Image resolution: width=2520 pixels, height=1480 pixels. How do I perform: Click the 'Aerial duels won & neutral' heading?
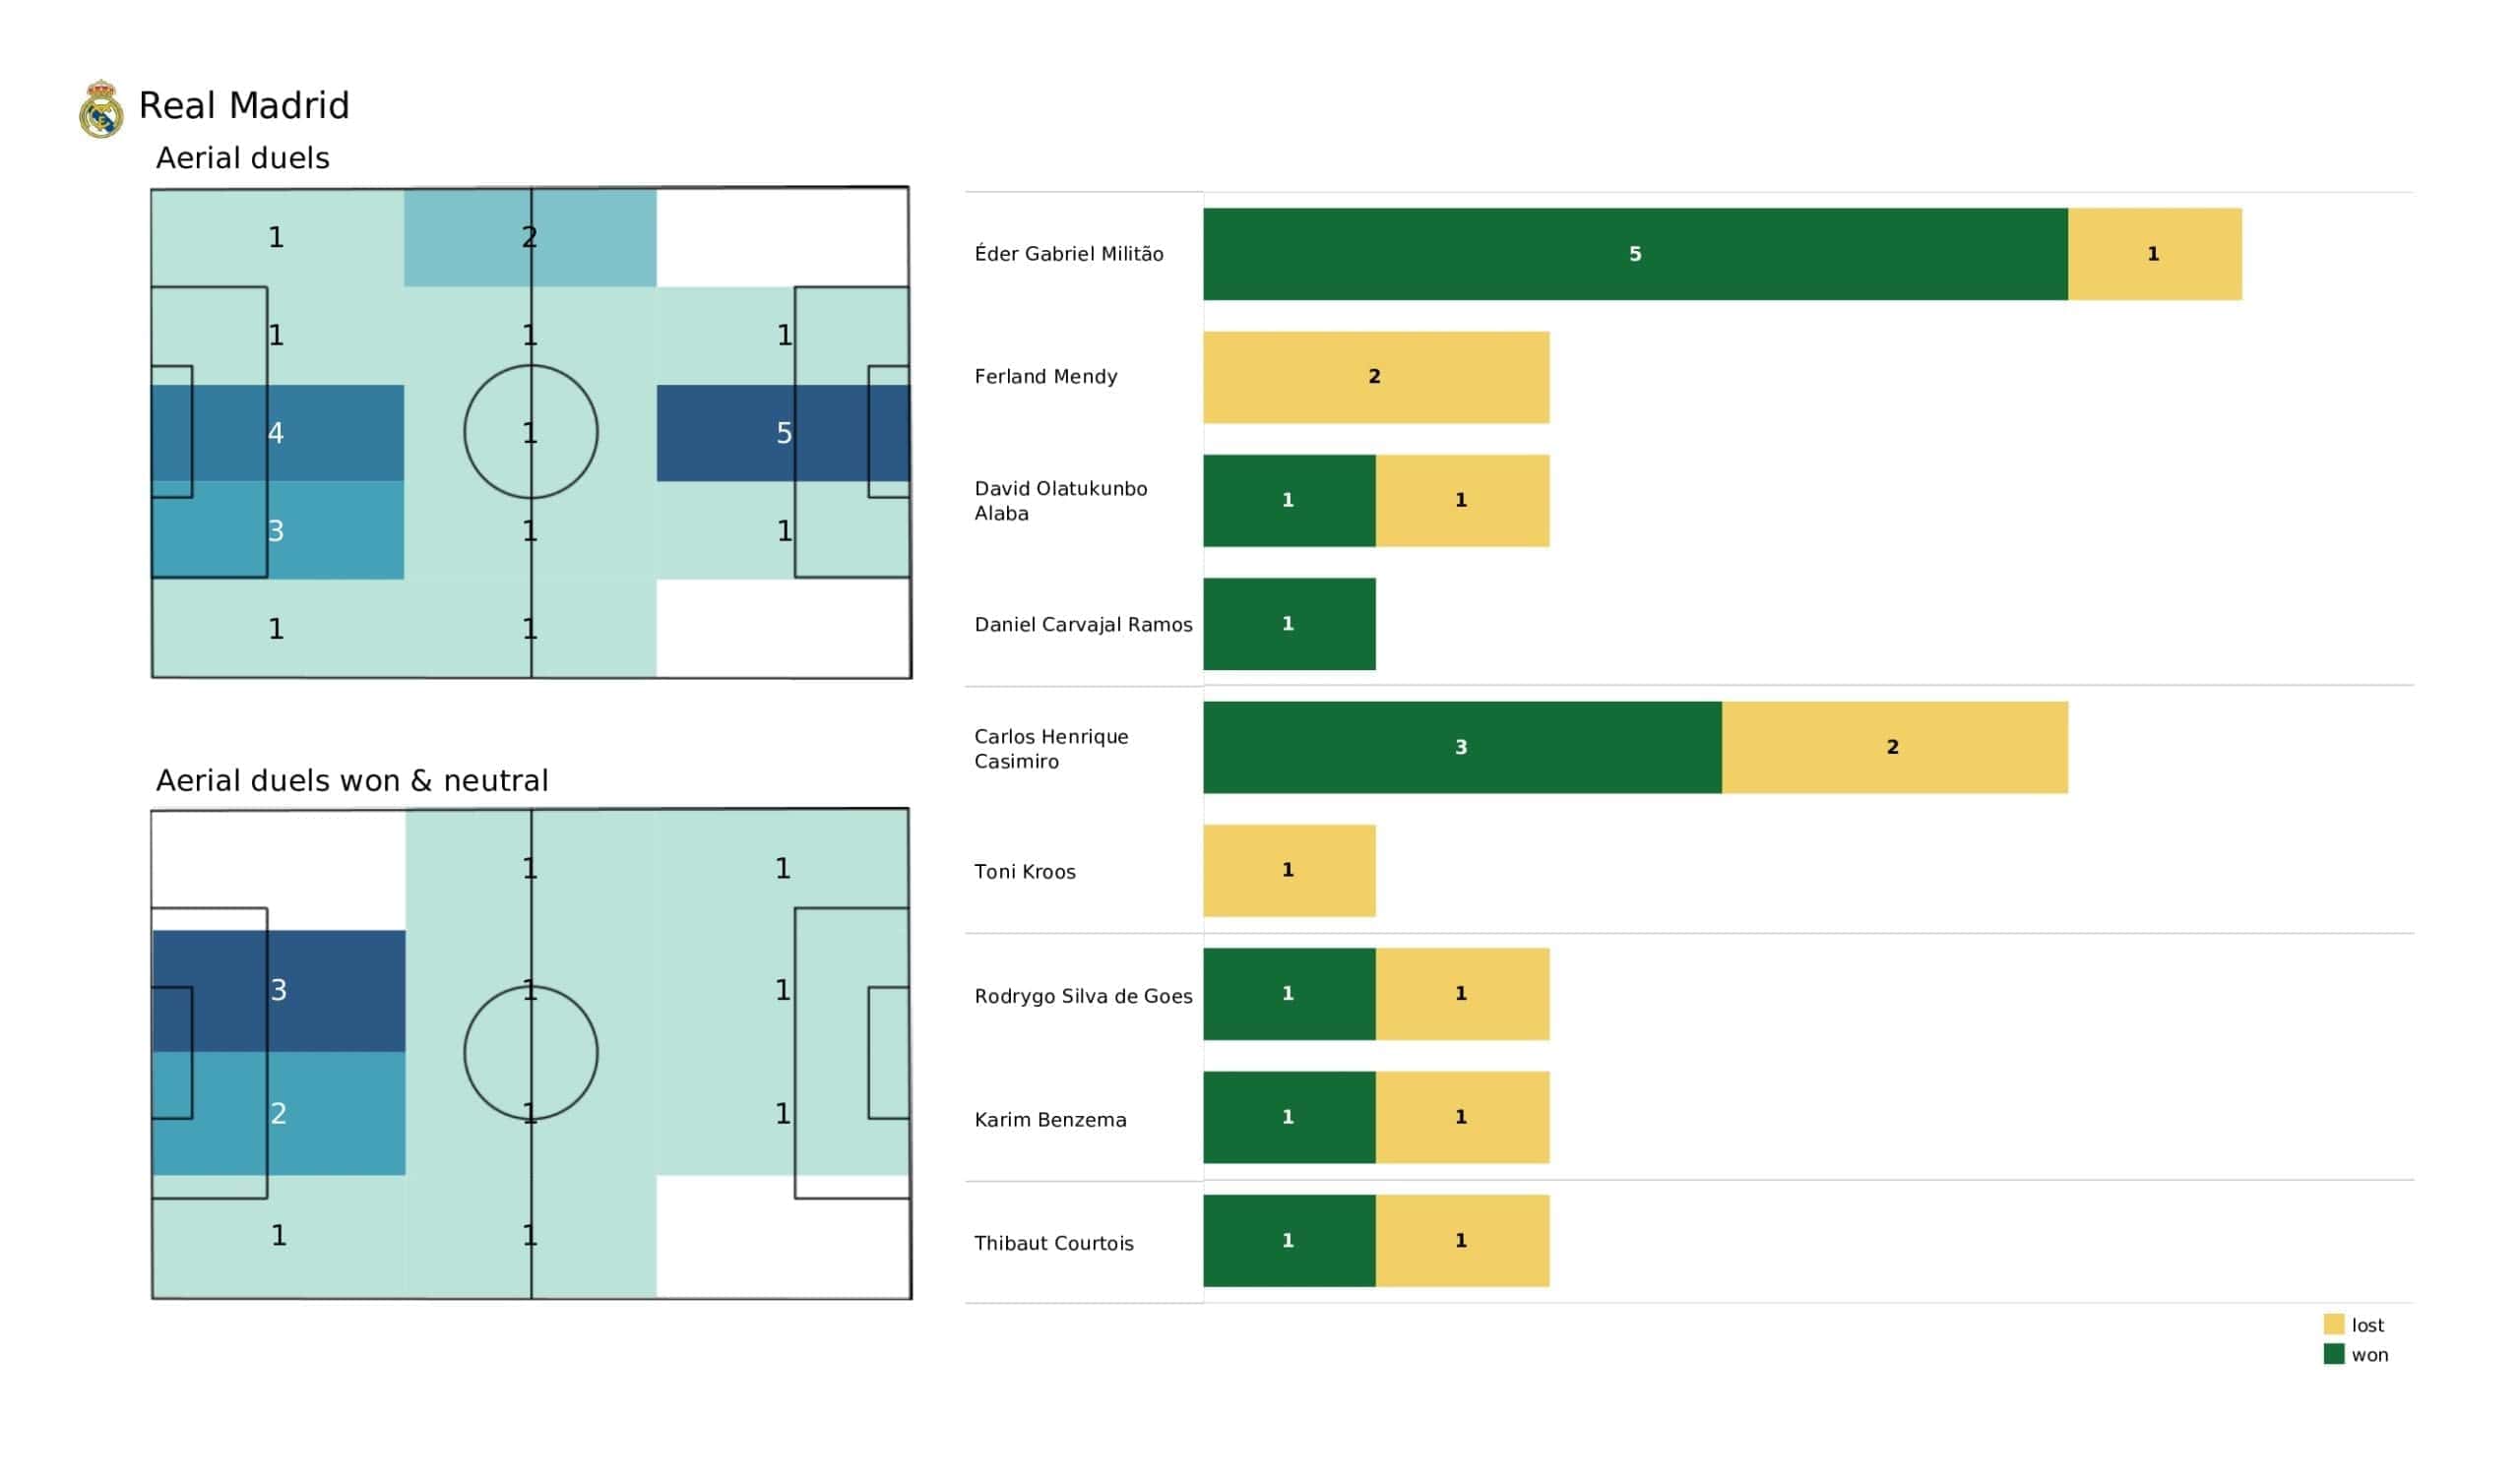tap(352, 781)
